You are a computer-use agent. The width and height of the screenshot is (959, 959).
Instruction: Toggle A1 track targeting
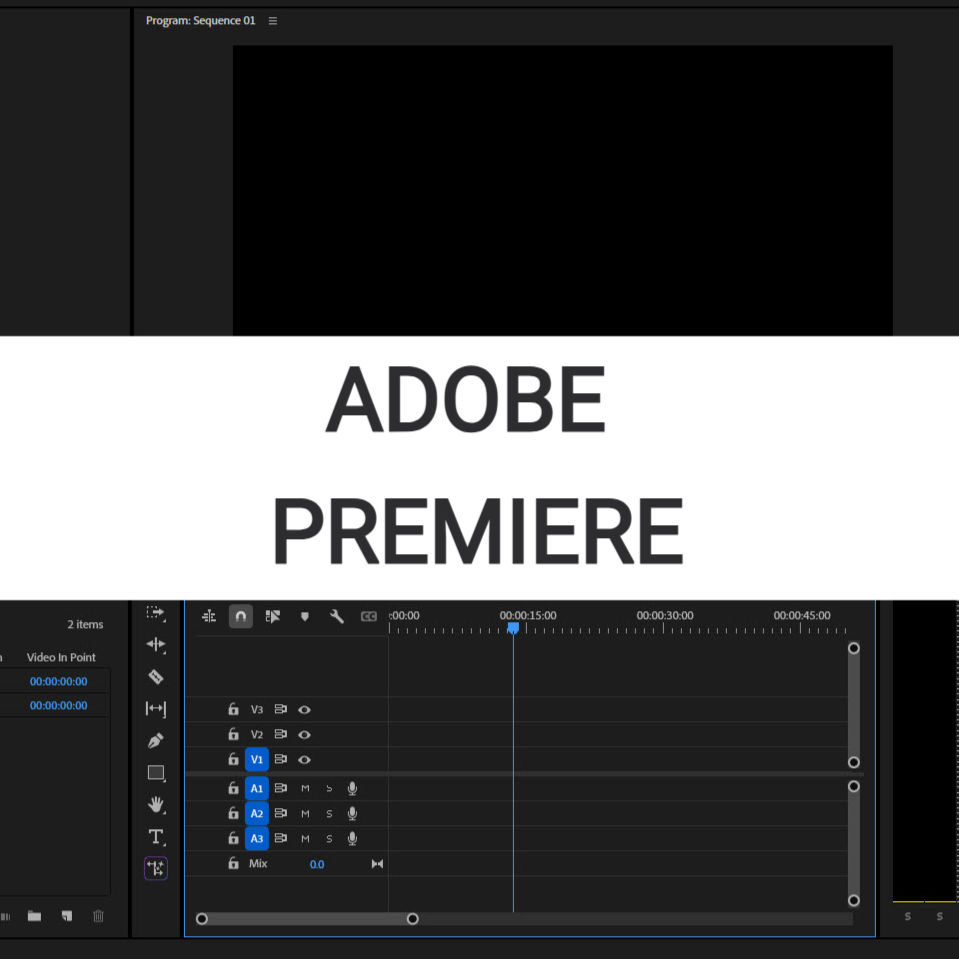pyautogui.click(x=257, y=788)
